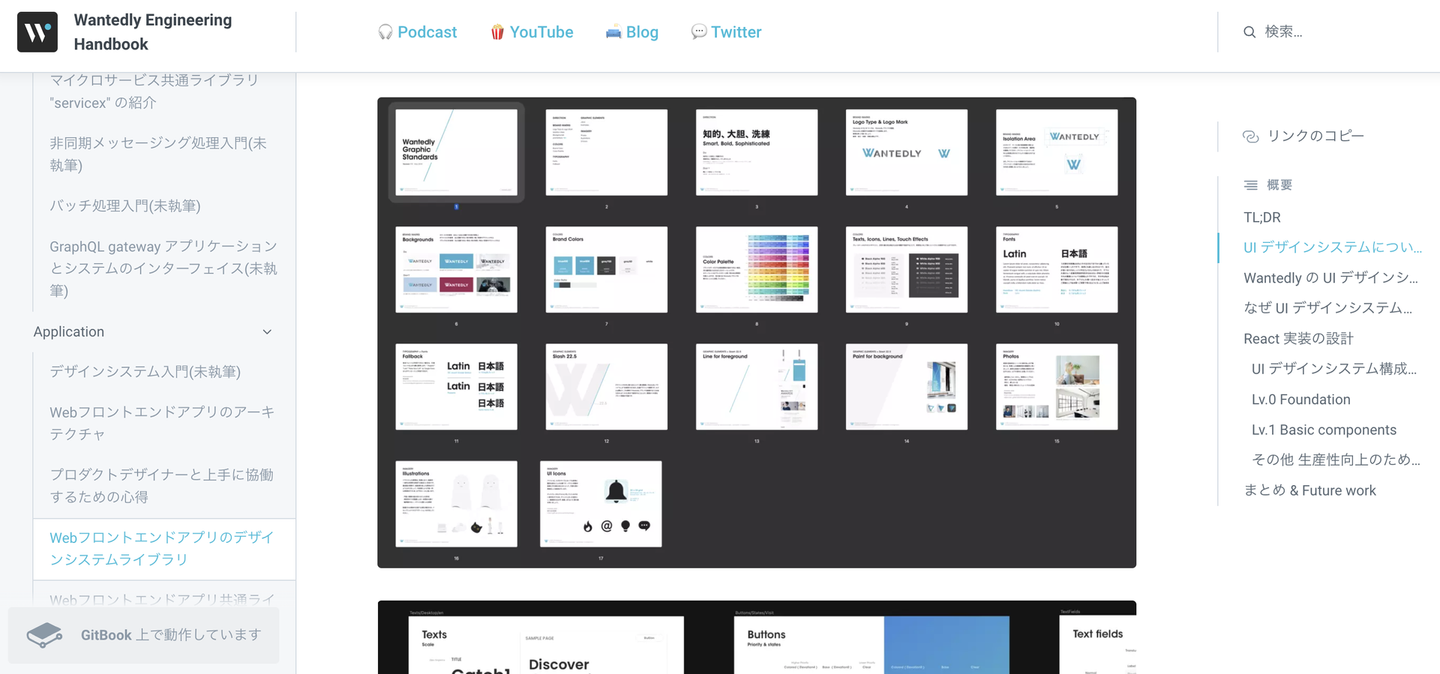Screen dimensions: 1440x674
Task: Click the search magnifier icon
Action: 1249,32
